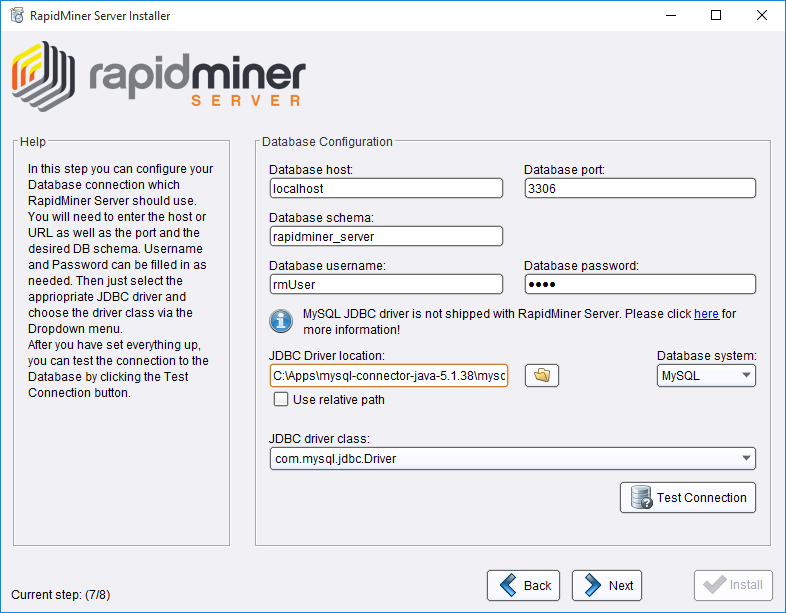Click the blue info icon
786x613 pixels.
pyautogui.click(x=281, y=321)
